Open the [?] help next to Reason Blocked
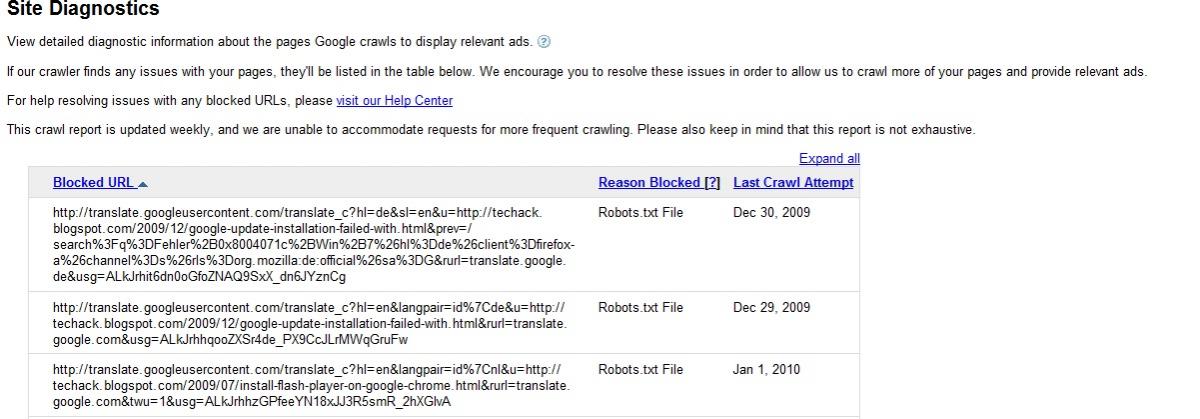The width and height of the screenshot is (1200, 419). coord(712,183)
